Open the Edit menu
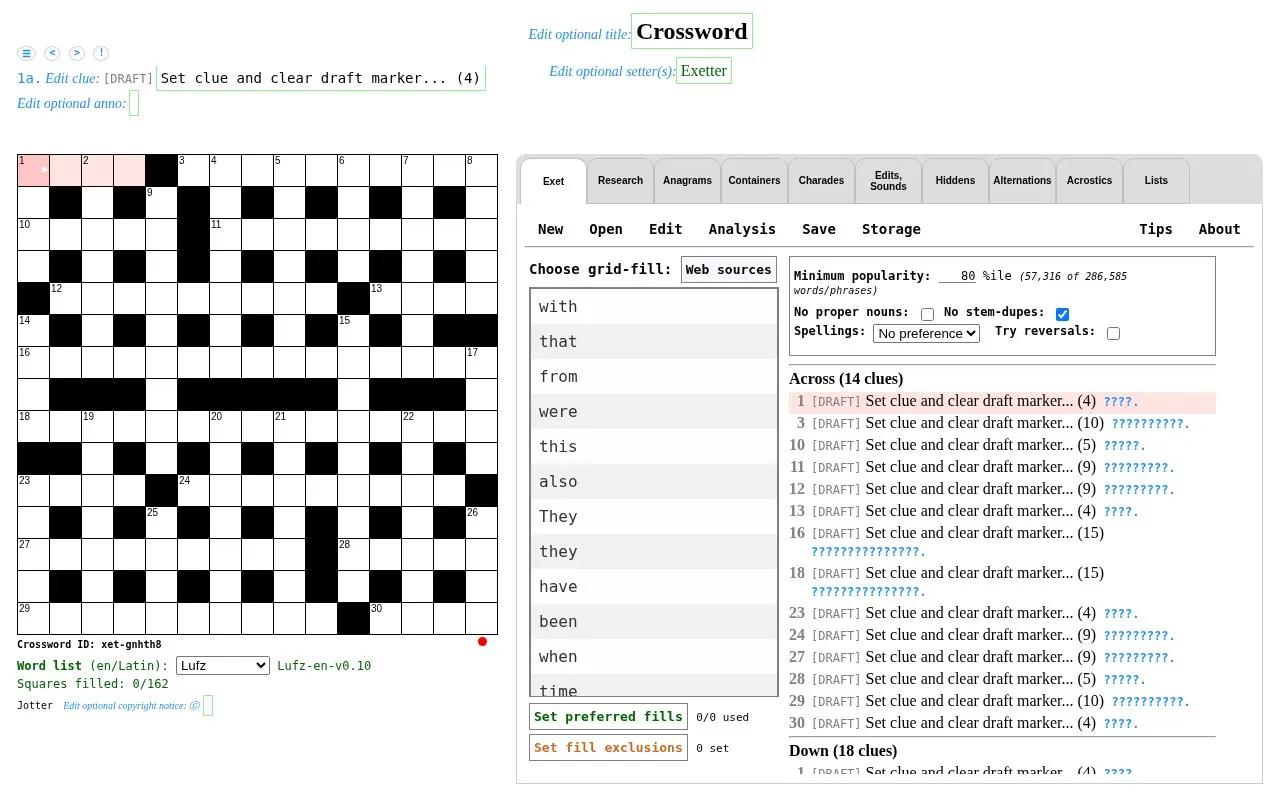Screen dimensions: 1280x800 tap(665, 229)
